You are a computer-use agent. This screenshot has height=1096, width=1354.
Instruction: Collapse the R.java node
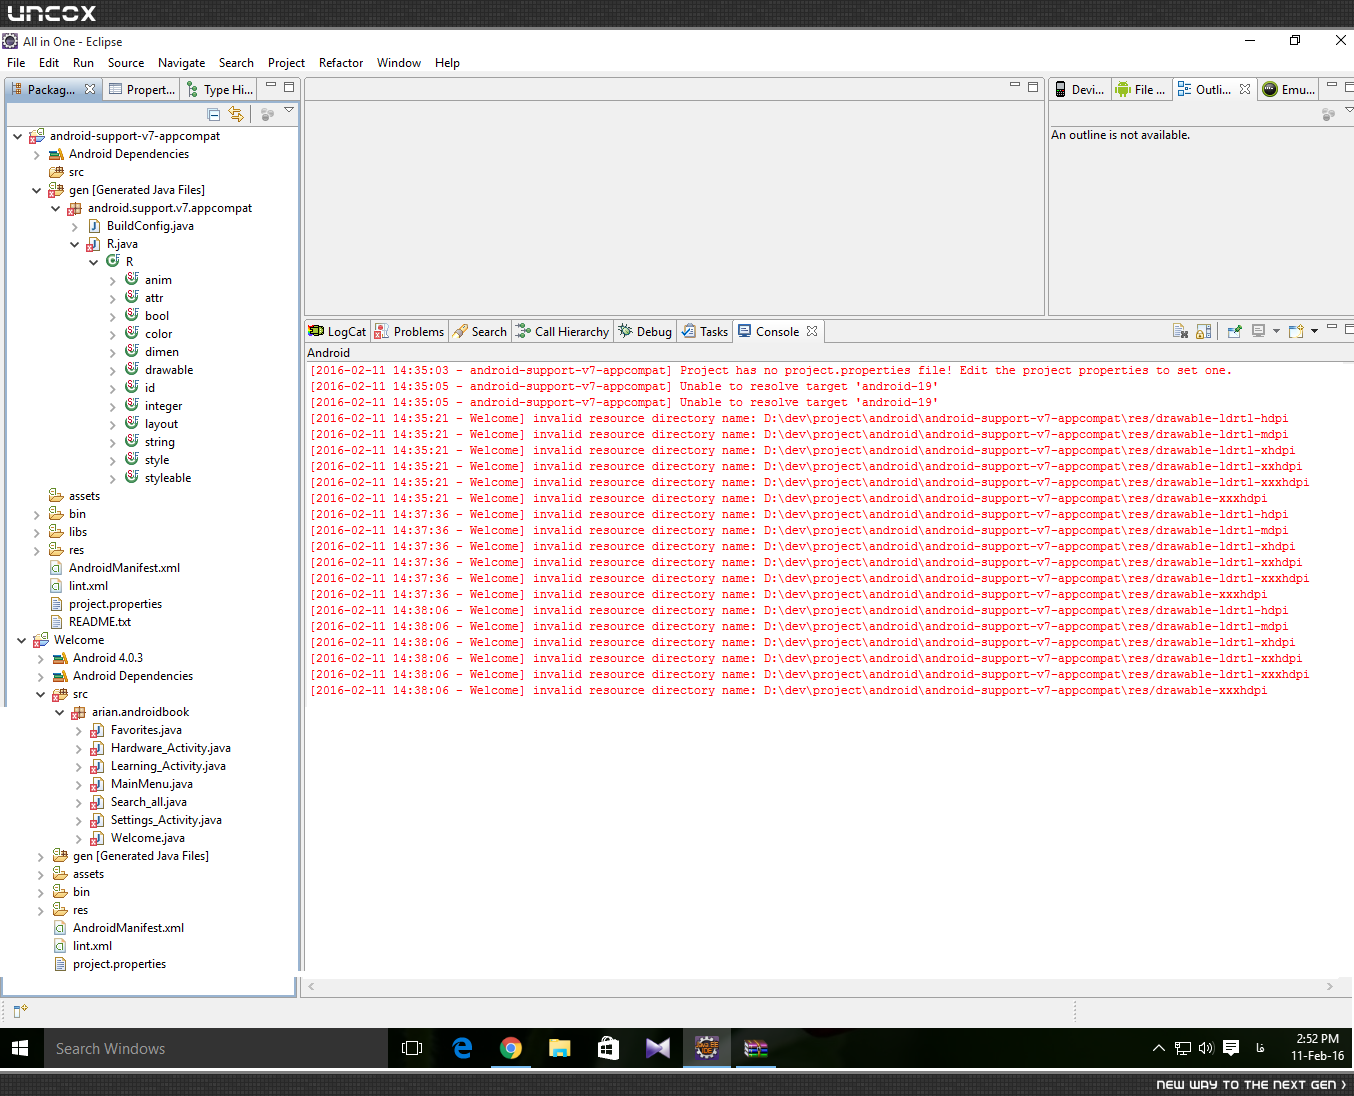pyautogui.click(x=75, y=244)
